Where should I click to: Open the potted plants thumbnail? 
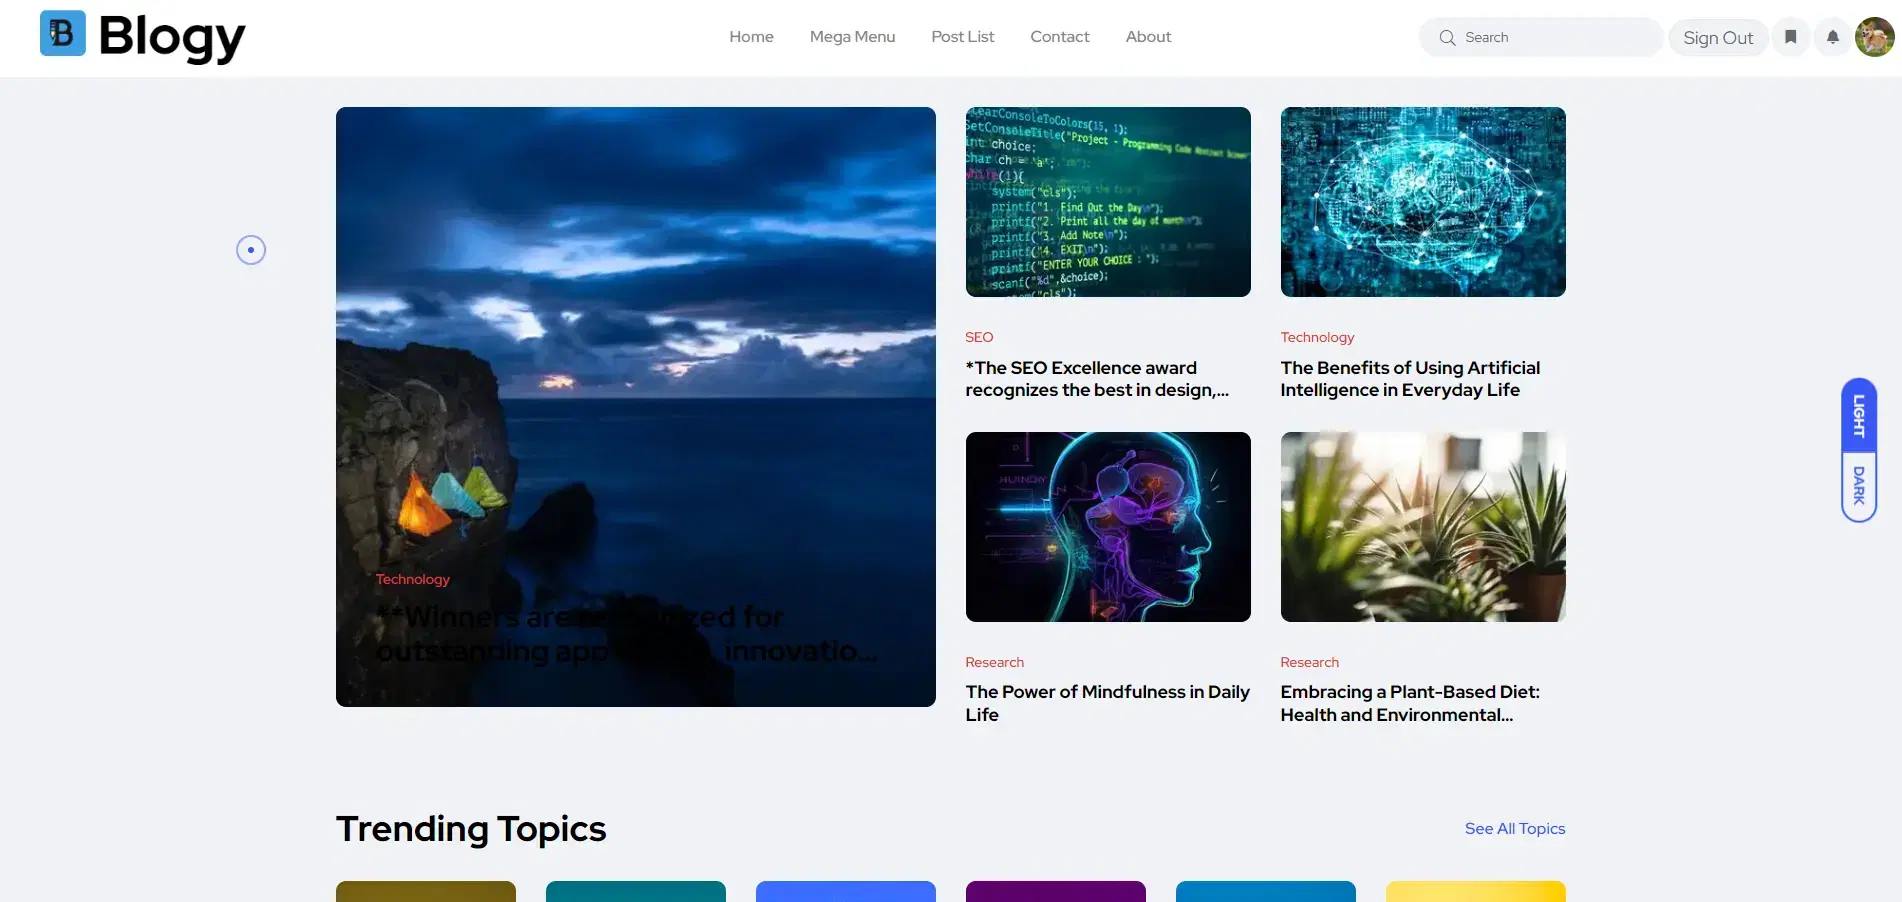coord(1423,527)
